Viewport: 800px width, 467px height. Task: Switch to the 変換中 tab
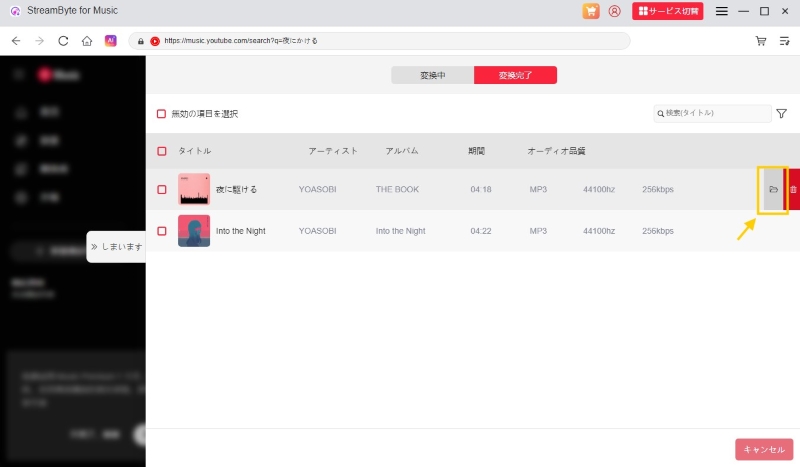[432, 75]
